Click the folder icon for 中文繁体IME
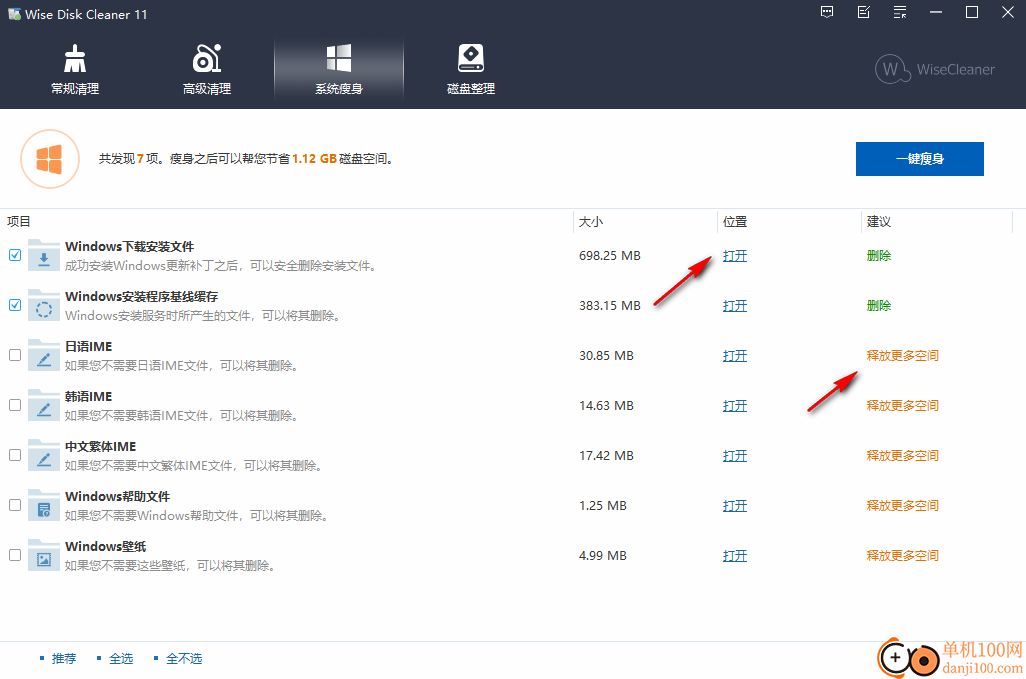 tap(44, 456)
